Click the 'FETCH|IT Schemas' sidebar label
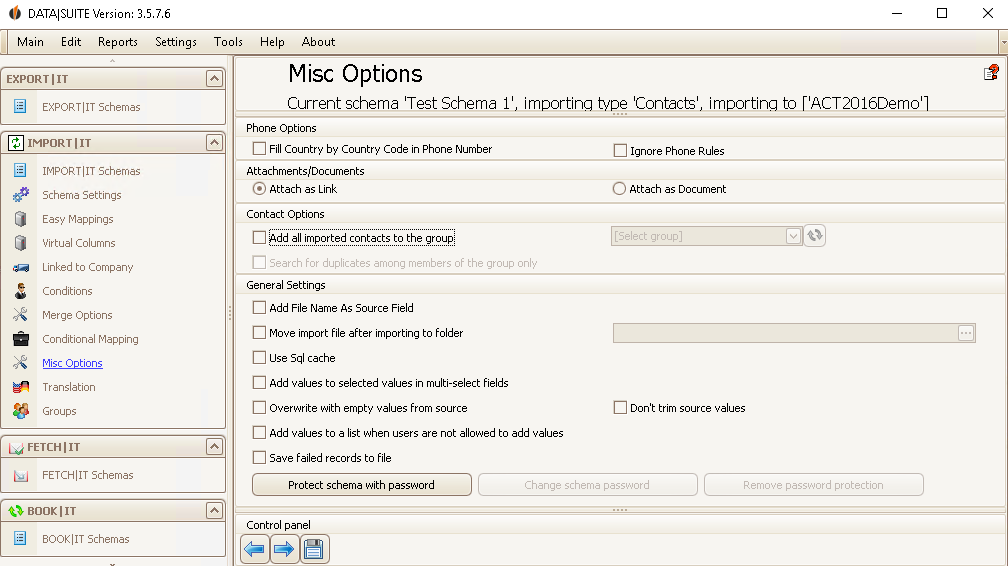 [87, 475]
